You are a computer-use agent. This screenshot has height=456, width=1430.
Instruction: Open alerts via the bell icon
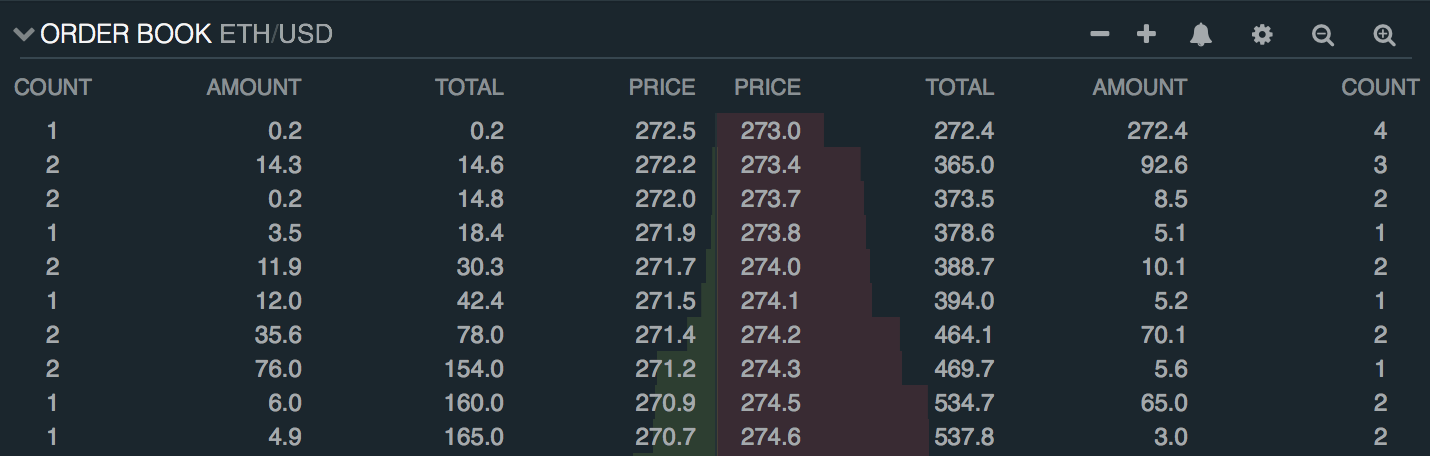click(1201, 35)
